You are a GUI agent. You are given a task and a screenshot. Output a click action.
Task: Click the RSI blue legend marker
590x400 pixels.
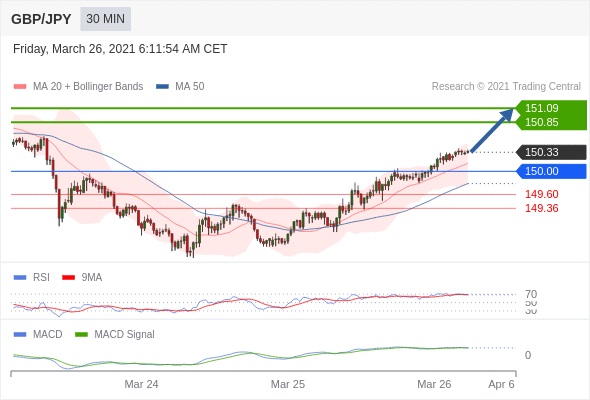20,278
